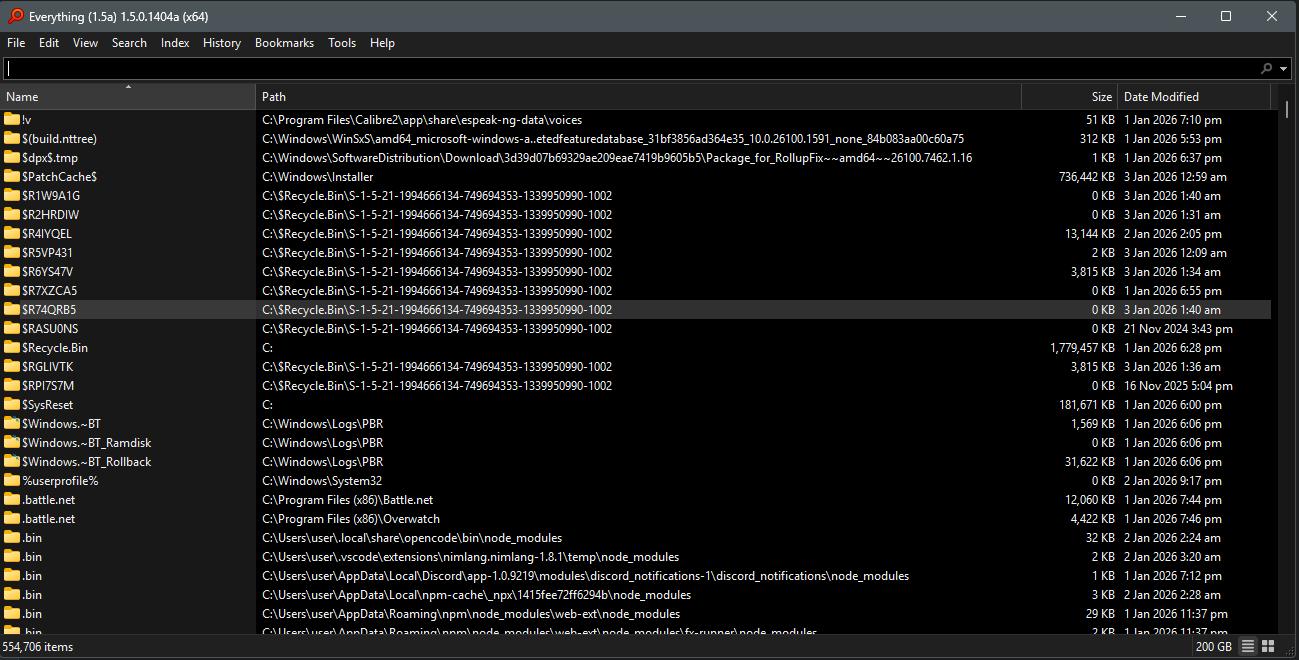The height and width of the screenshot is (660, 1299).
Task: Open the Index menu
Action: (x=175, y=43)
